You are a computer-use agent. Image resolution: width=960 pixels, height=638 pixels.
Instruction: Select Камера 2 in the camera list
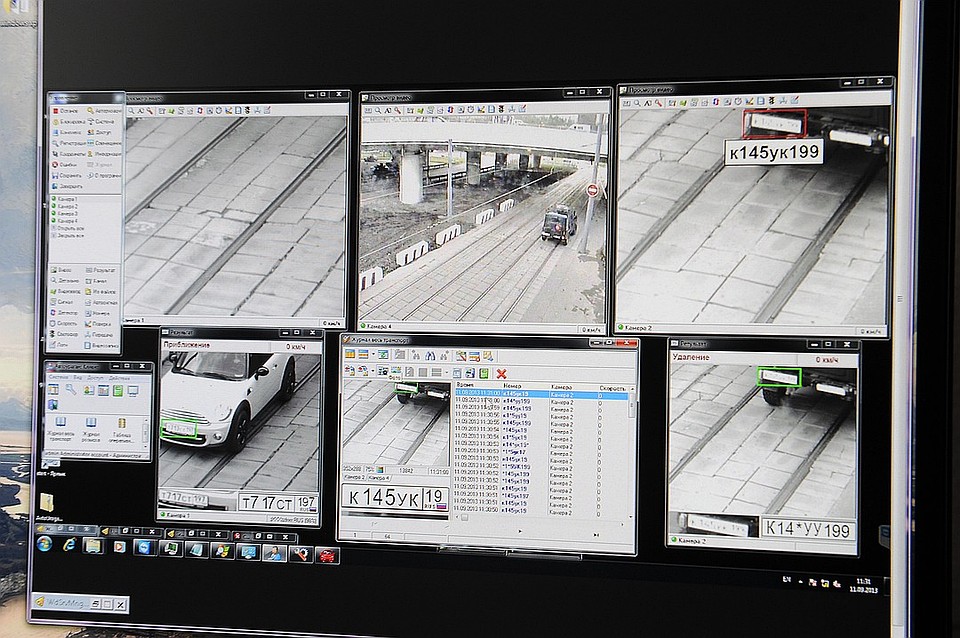64,207
